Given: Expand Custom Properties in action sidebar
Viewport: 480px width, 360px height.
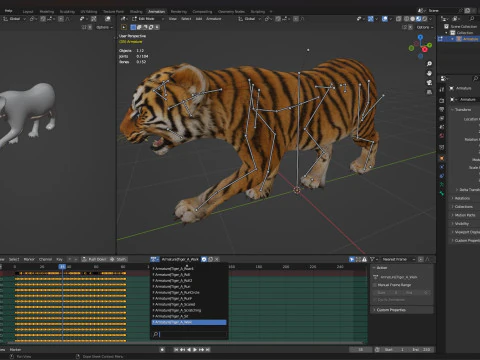Looking at the screenshot, I should (x=402, y=310).
